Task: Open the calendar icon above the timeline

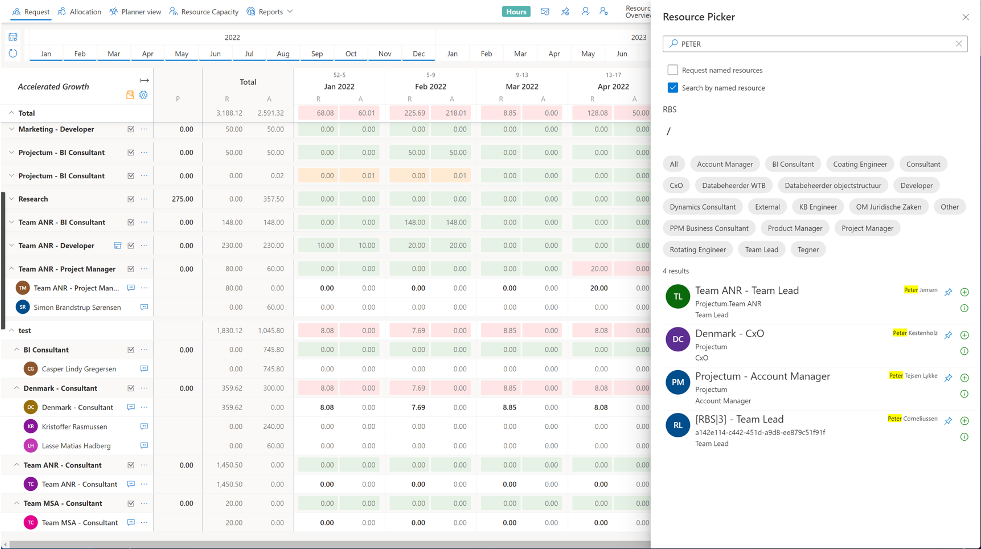Action: (13, 37)
